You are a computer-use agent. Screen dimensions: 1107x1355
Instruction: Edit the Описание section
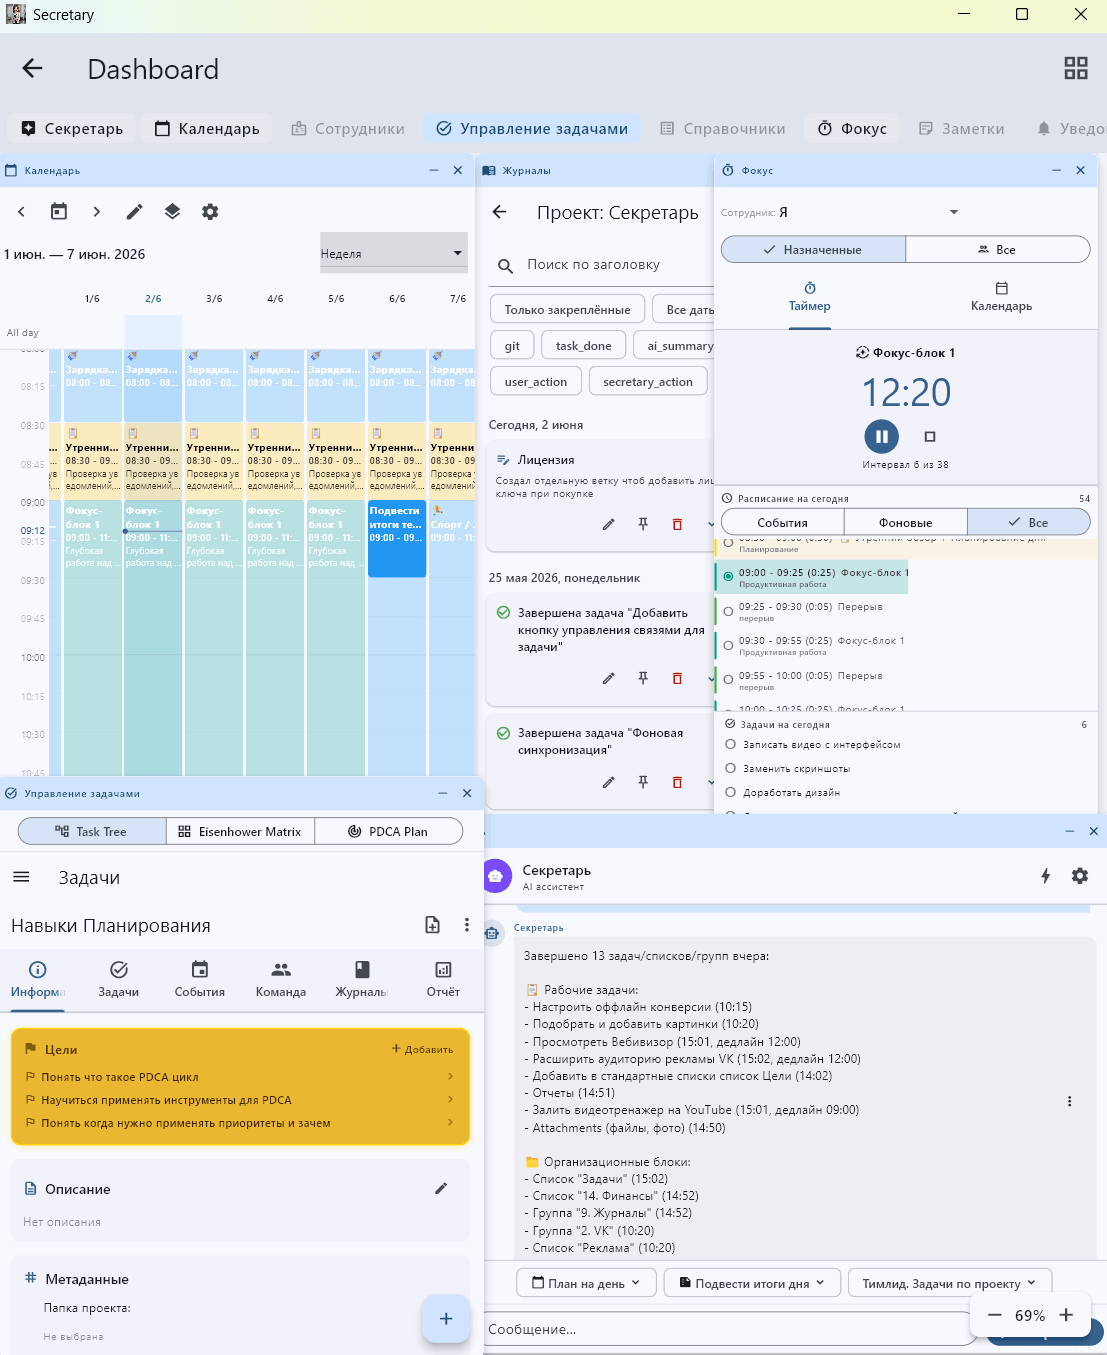441,1188
